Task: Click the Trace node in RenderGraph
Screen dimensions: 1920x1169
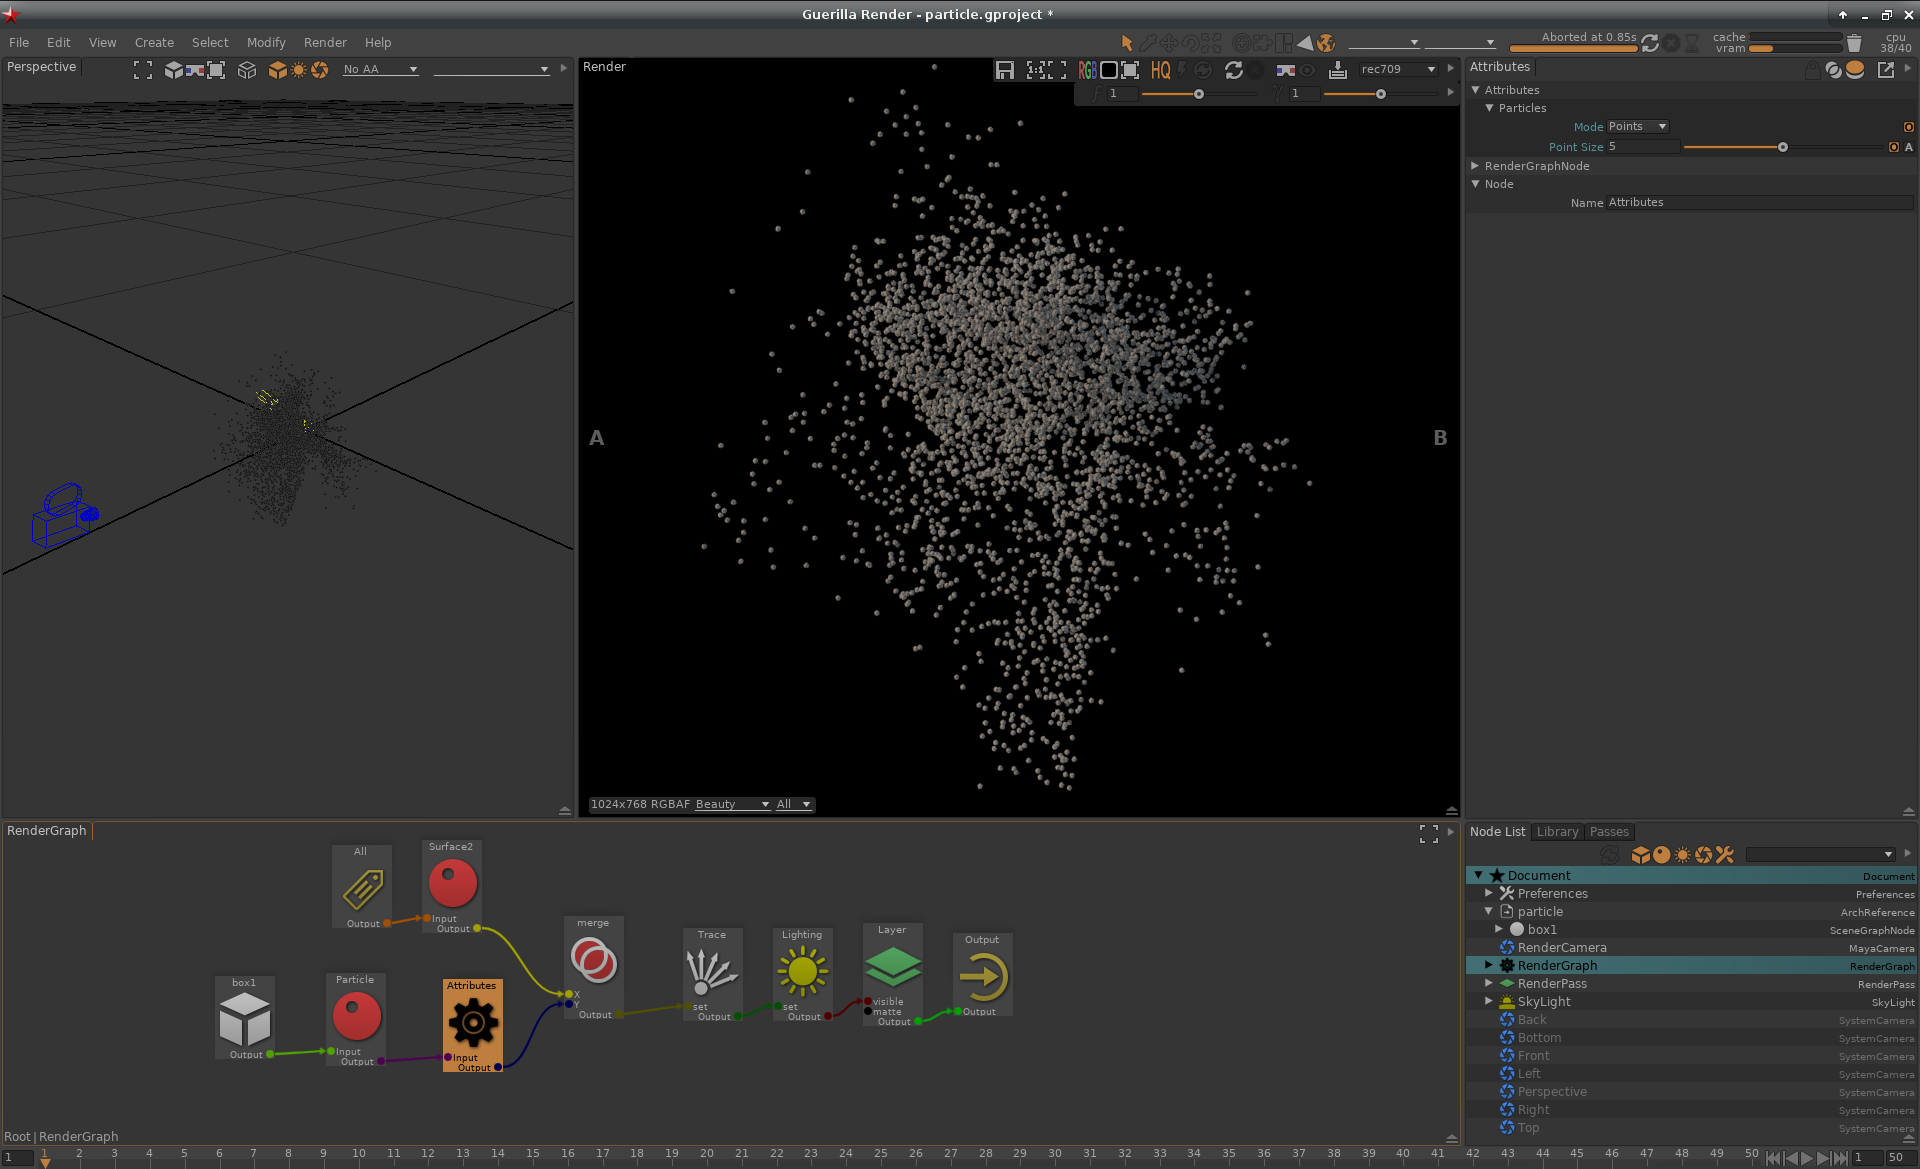Action: click(x=712, y=971)
